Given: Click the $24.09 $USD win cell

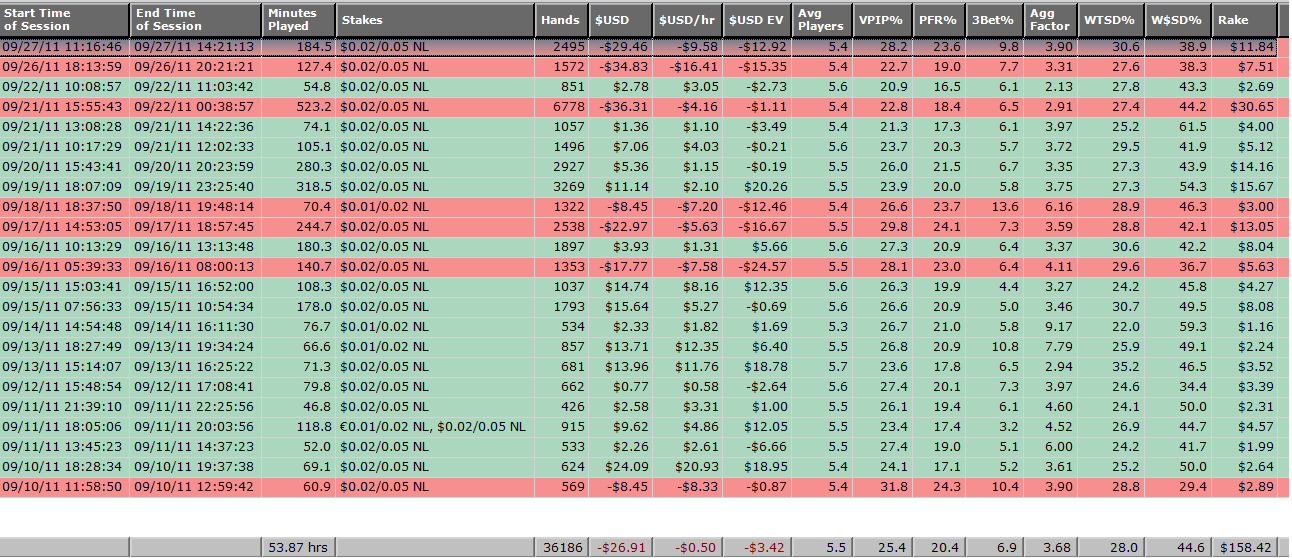Looking at the screenshot, I should [x=620, y=467].
